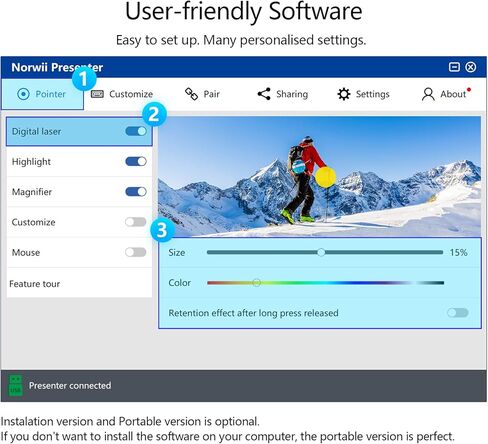Open the Sharing tab
Viewport: 488px width, 444px height.
pyautogui.click(x=283, y=94)
